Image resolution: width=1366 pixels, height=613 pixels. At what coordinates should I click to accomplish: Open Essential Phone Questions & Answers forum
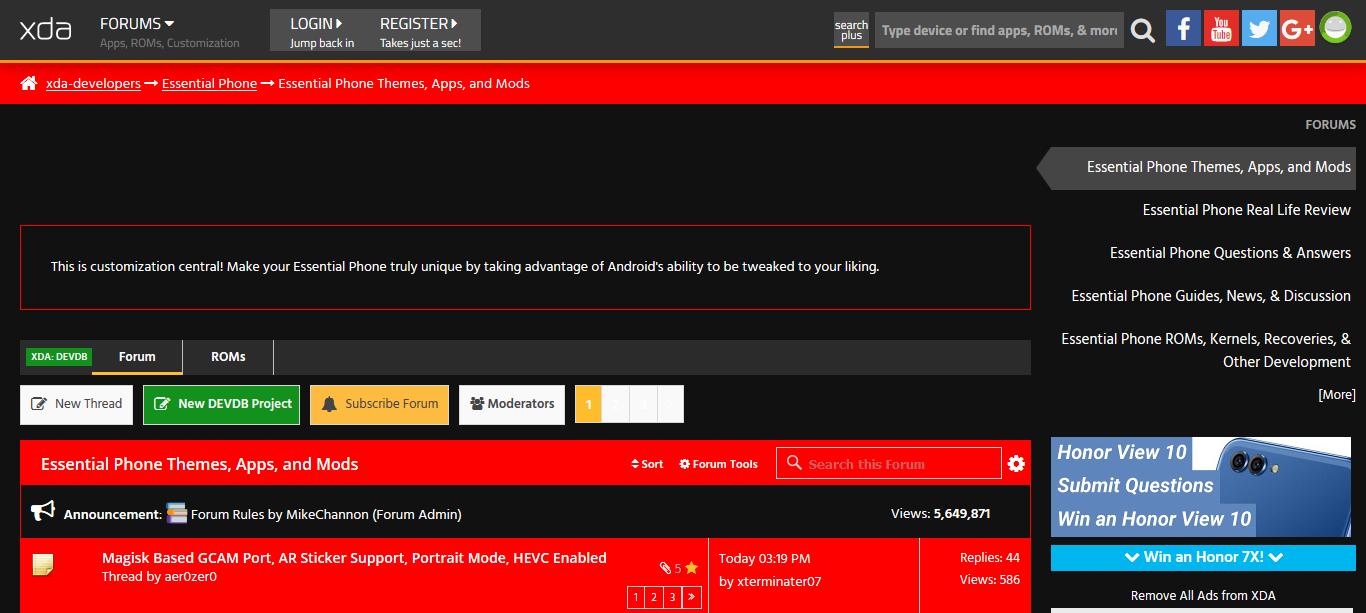(1230, 253)
